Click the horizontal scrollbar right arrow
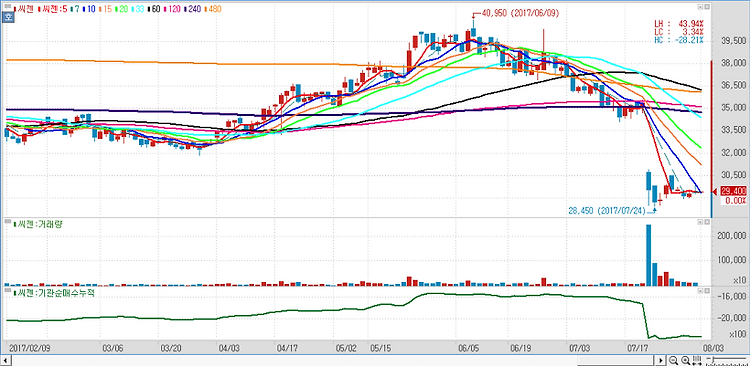Image resolution: width=750 pixels, height=366 pixels. point(662,360)
